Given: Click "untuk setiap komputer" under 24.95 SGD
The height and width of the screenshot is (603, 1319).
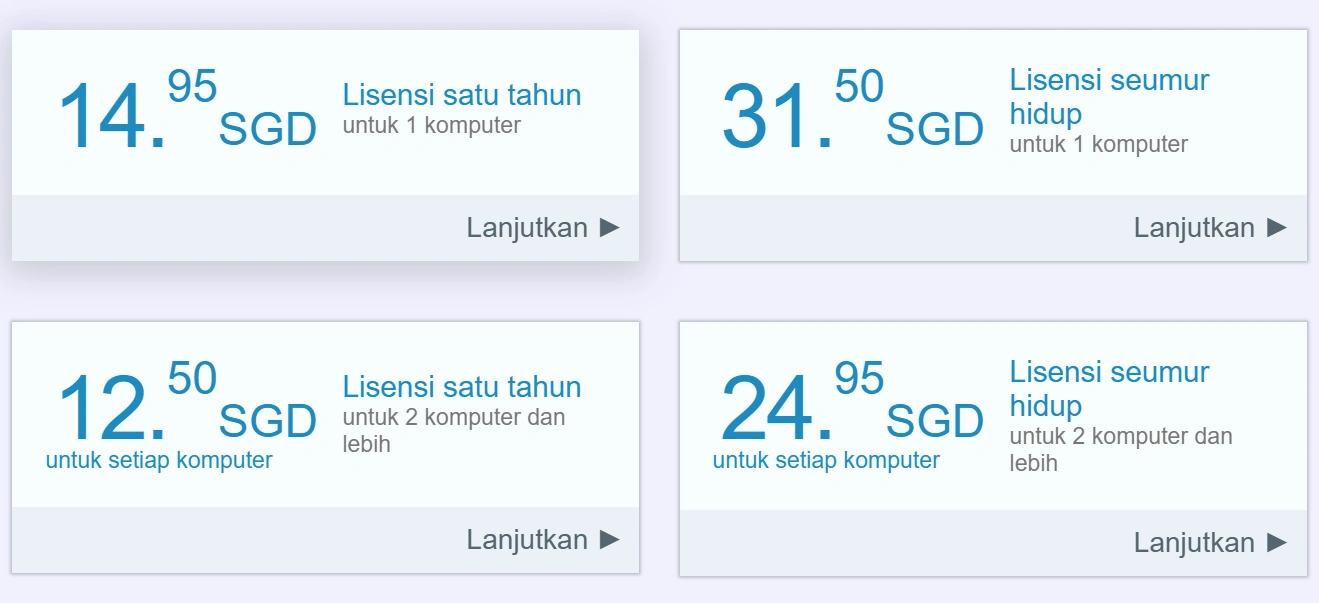Looking at the screenshot, I should point(826,460).
